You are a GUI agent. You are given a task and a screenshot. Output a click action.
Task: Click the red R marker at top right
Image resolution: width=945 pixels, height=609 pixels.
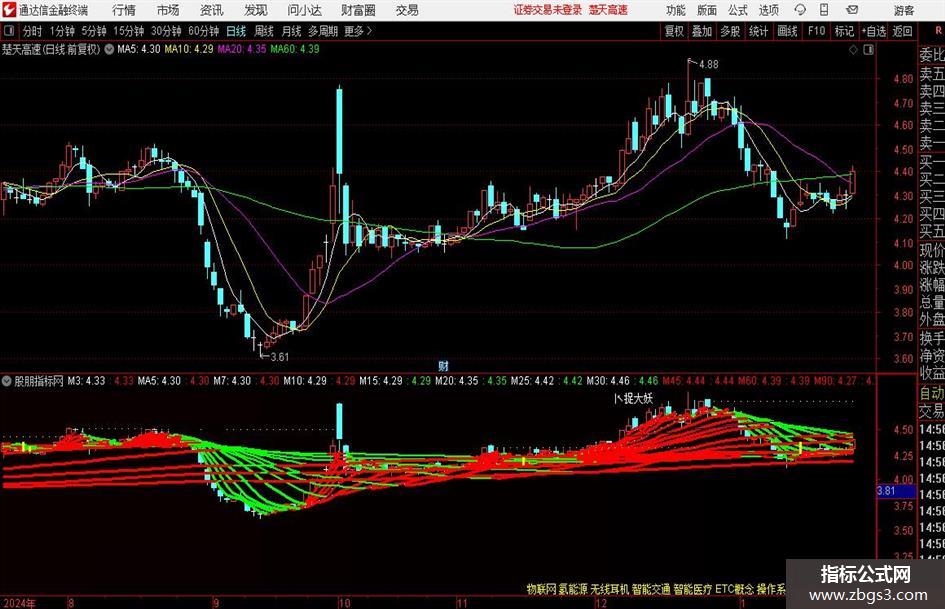click(938, 30)
